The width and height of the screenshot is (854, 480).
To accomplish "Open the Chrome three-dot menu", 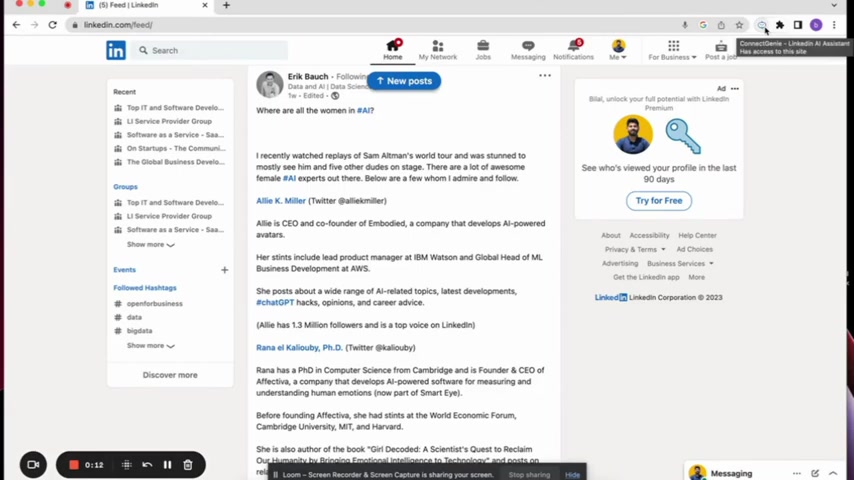I will (834, 25).
